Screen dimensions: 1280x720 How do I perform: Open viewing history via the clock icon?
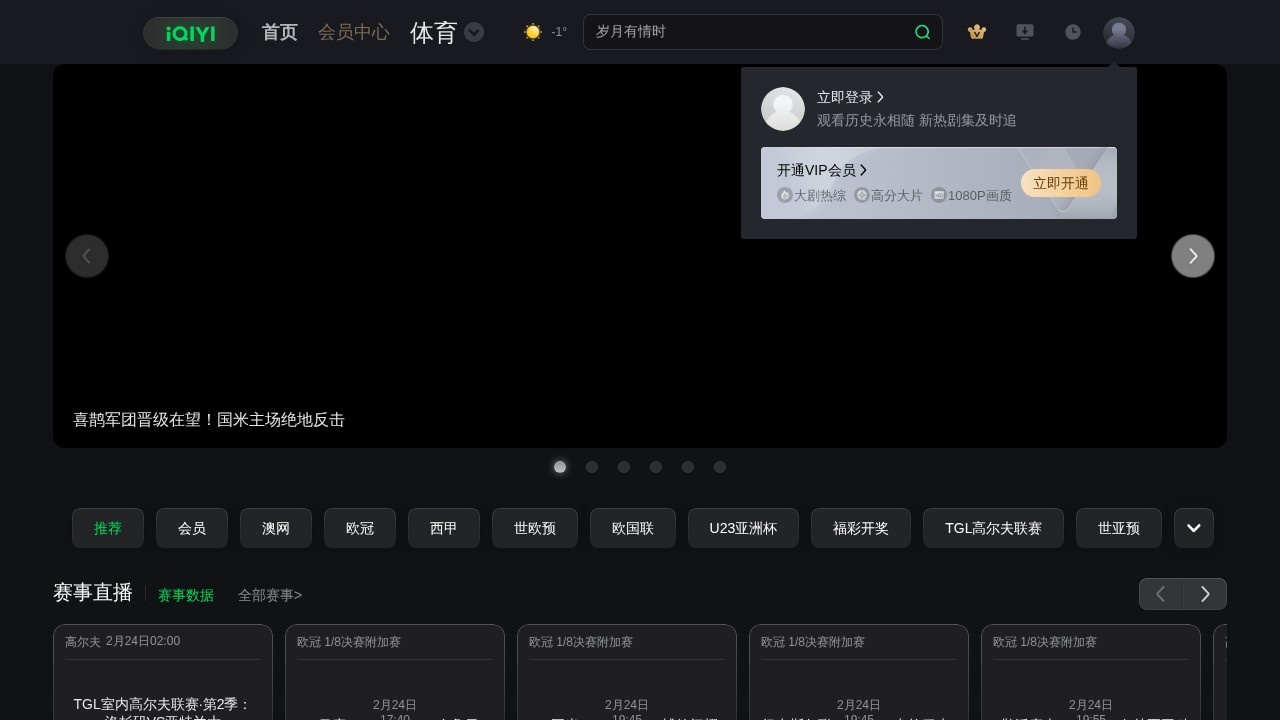point(1073,32)
